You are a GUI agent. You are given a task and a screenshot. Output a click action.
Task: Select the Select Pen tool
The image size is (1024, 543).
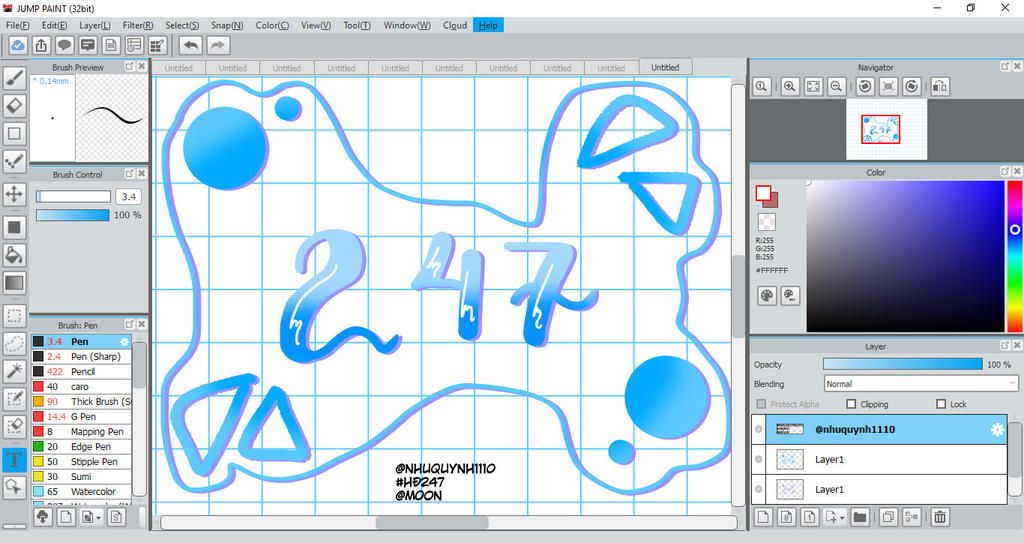click(14, 399)
